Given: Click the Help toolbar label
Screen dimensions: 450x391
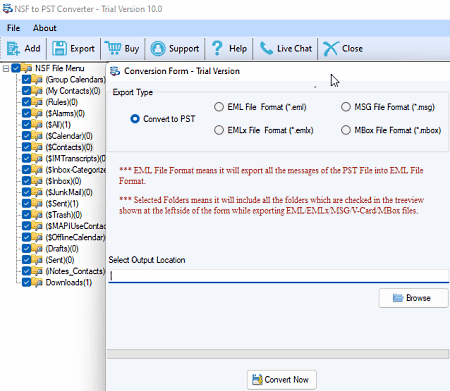Looking at the screenshot, I should [238, 49].
